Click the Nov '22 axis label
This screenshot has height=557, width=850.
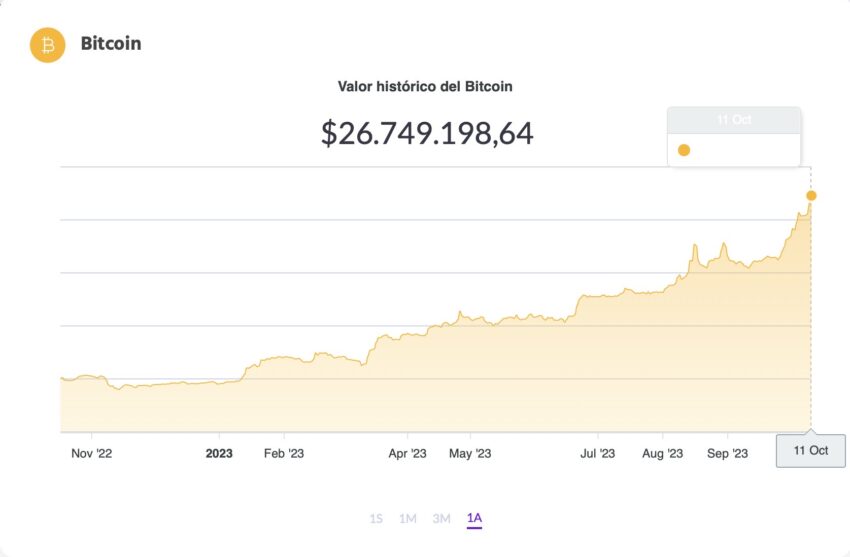[91, 453]
